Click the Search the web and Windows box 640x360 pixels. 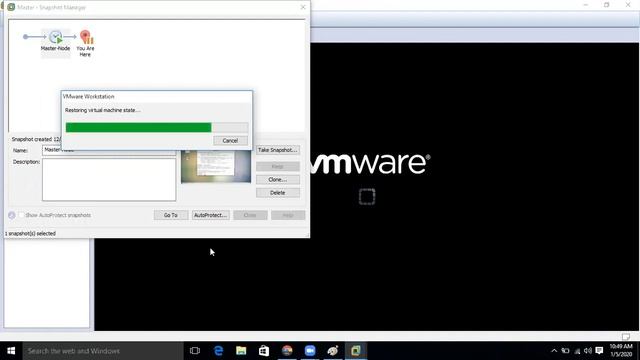103,351
